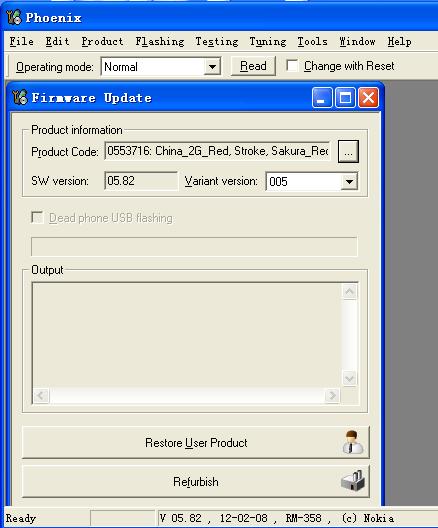Maximize the Firmware Update window
The width and height of the screenshot is (438, 528).
(345, 98)
